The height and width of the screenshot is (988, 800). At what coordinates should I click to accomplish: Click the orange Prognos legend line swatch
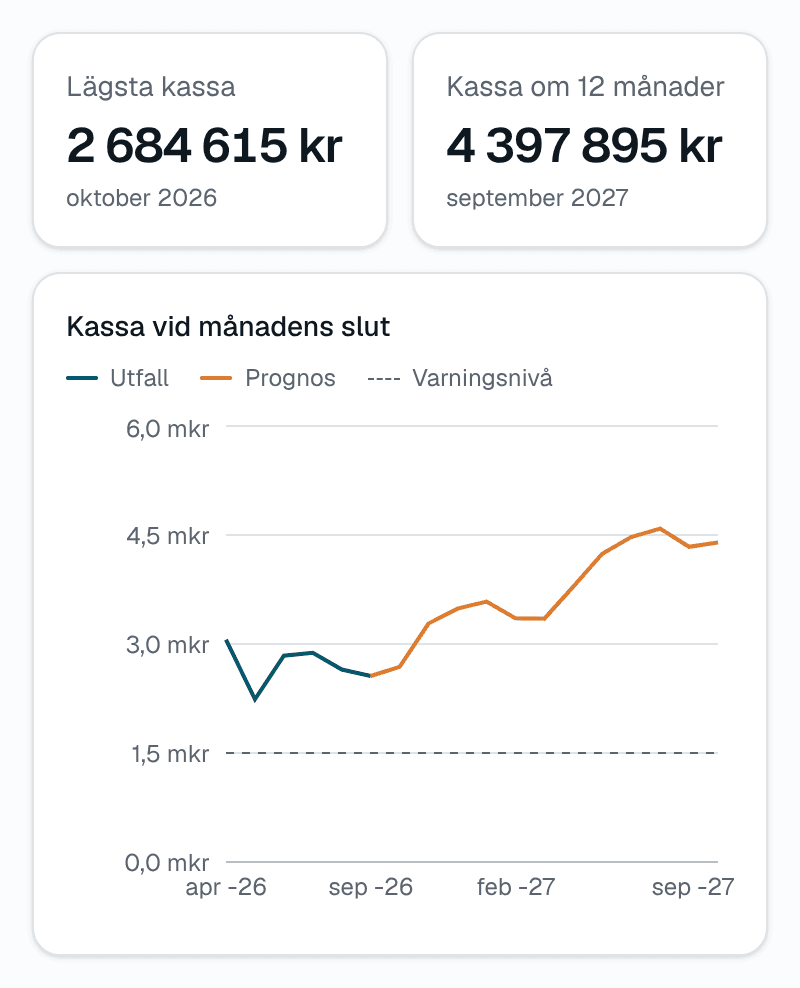(x=216, y=378)
